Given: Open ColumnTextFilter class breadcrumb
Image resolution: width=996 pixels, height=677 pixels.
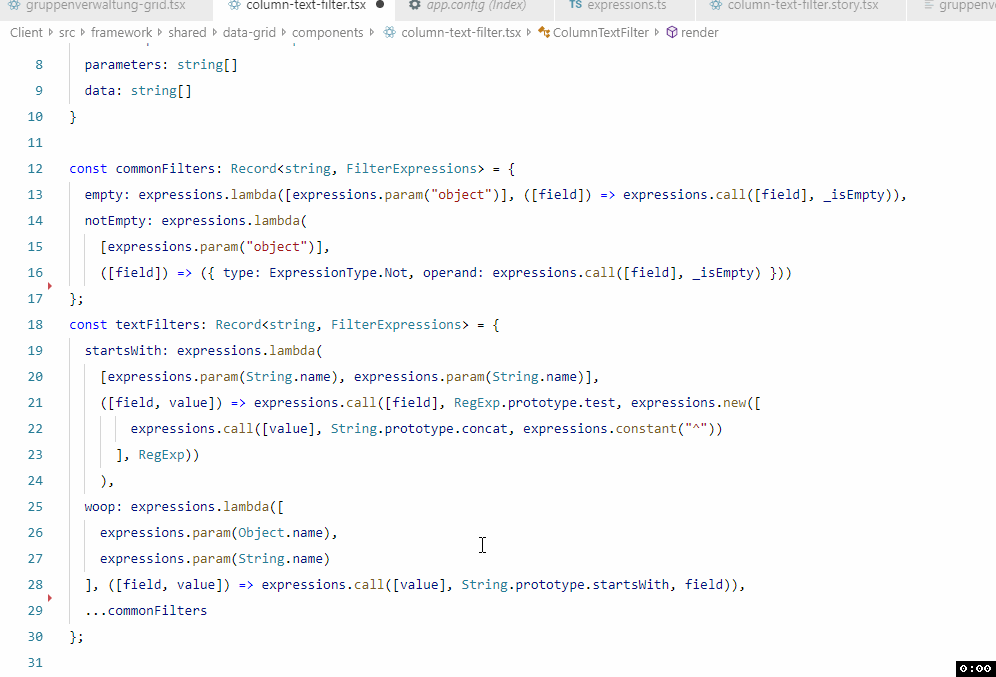Looking at the screenshot, I should click(601, 32).
